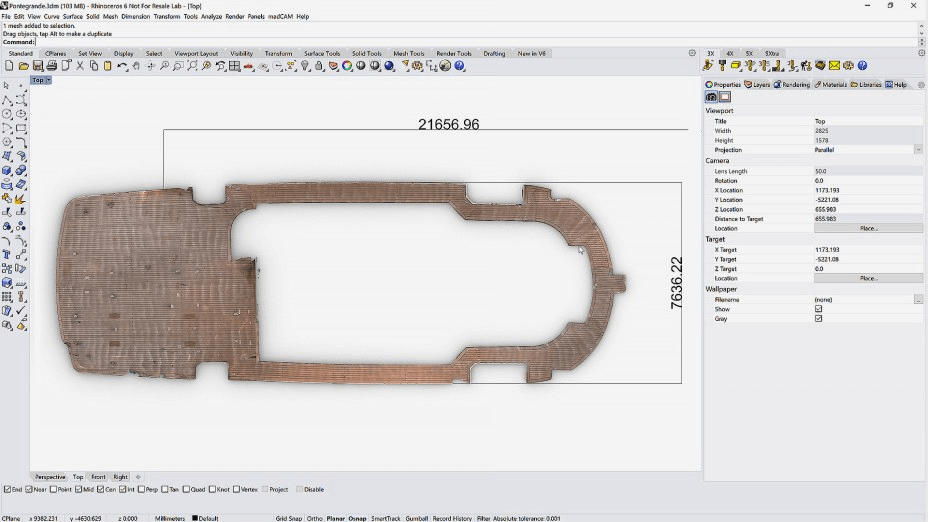The height and width of the screenshot is (522, 928).
Task: Switch to the Perspective viewport tab
Action: click(x=50, y=477)
